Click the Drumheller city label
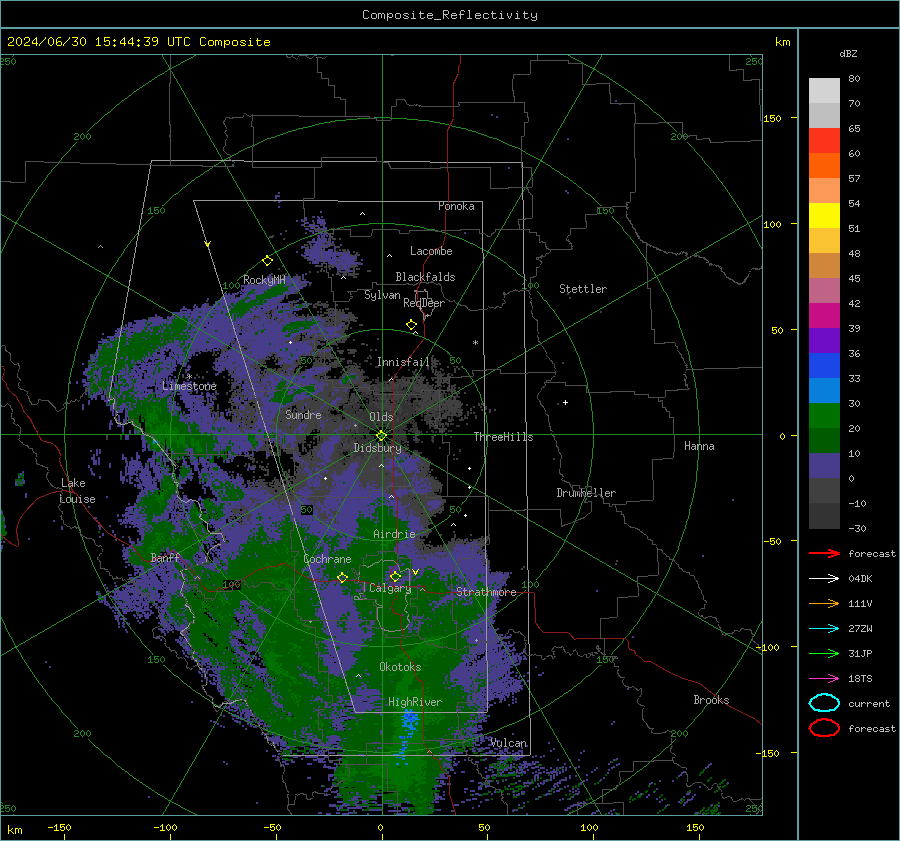The width and height of the screenshot is (900, 841). 586,493
